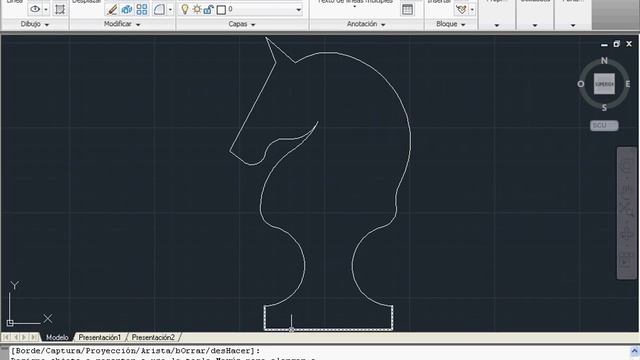The width and height of the screenshot is (640, 360).
Task: Toggle the layer sun freeze icon
Action: point(197,9)
